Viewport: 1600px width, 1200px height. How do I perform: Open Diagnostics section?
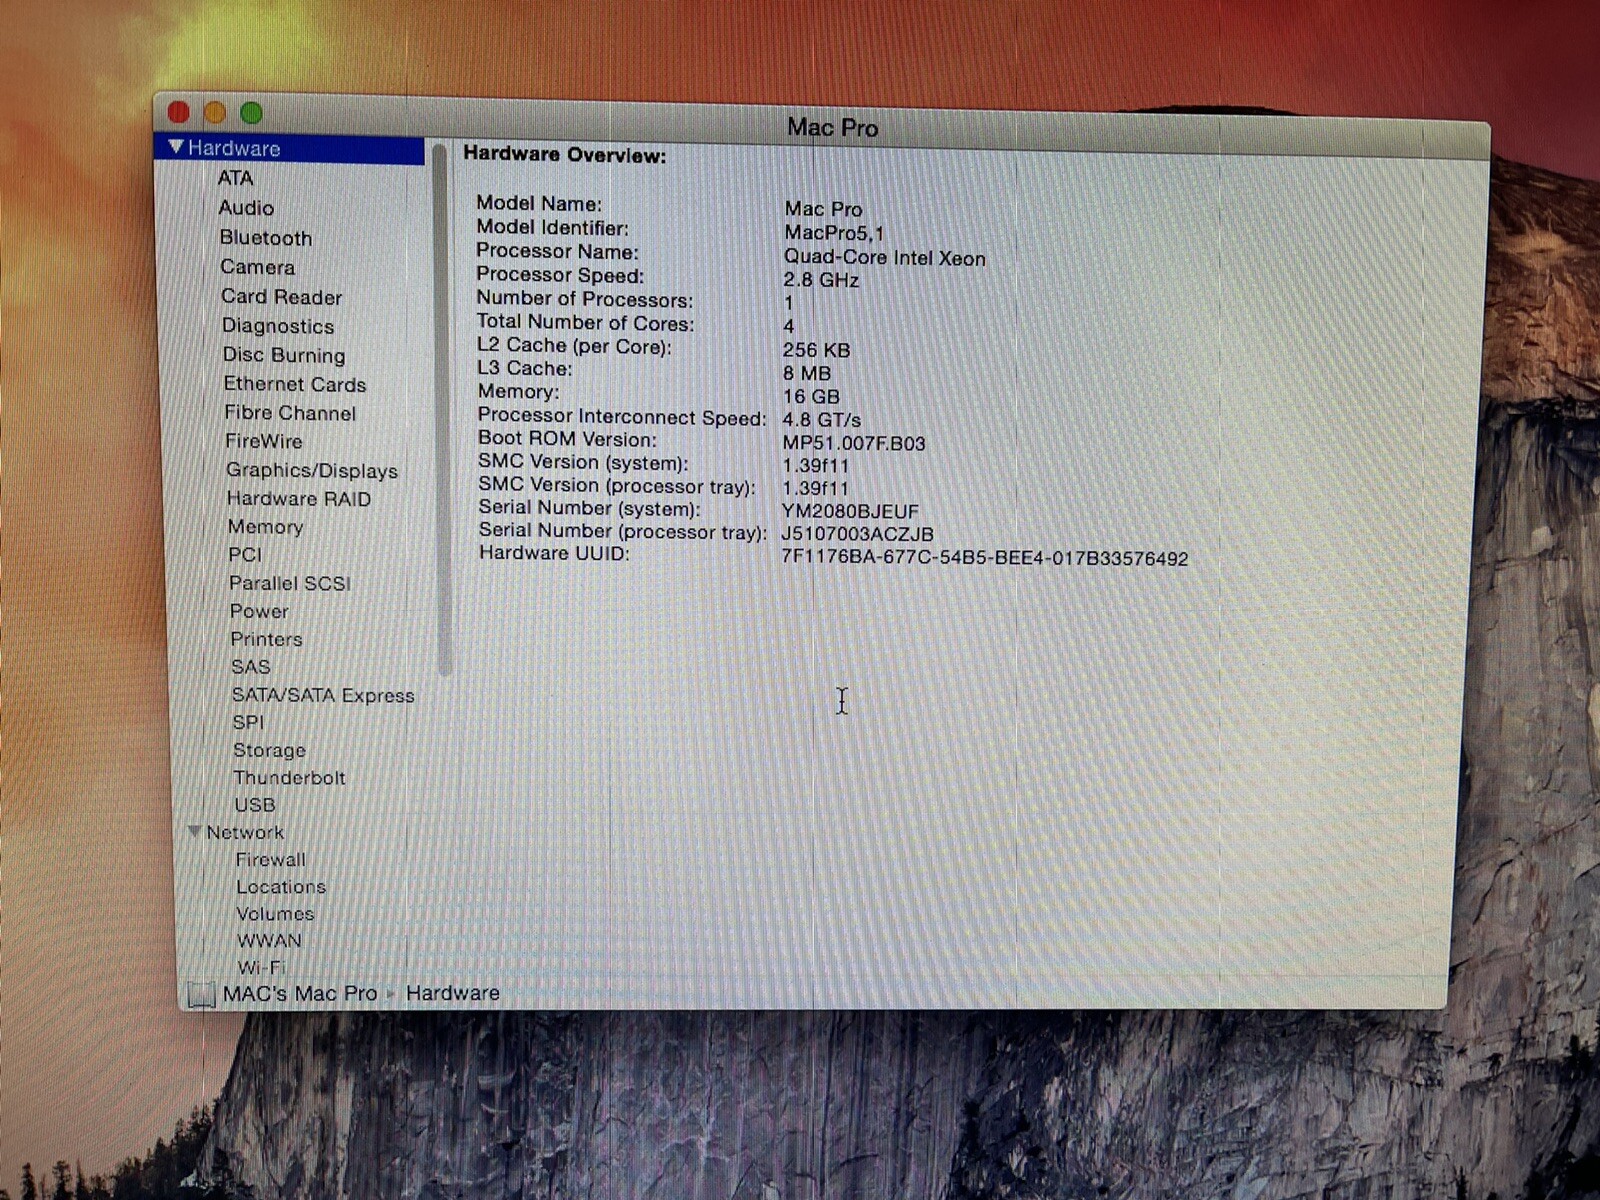click(x=278, y=326)
